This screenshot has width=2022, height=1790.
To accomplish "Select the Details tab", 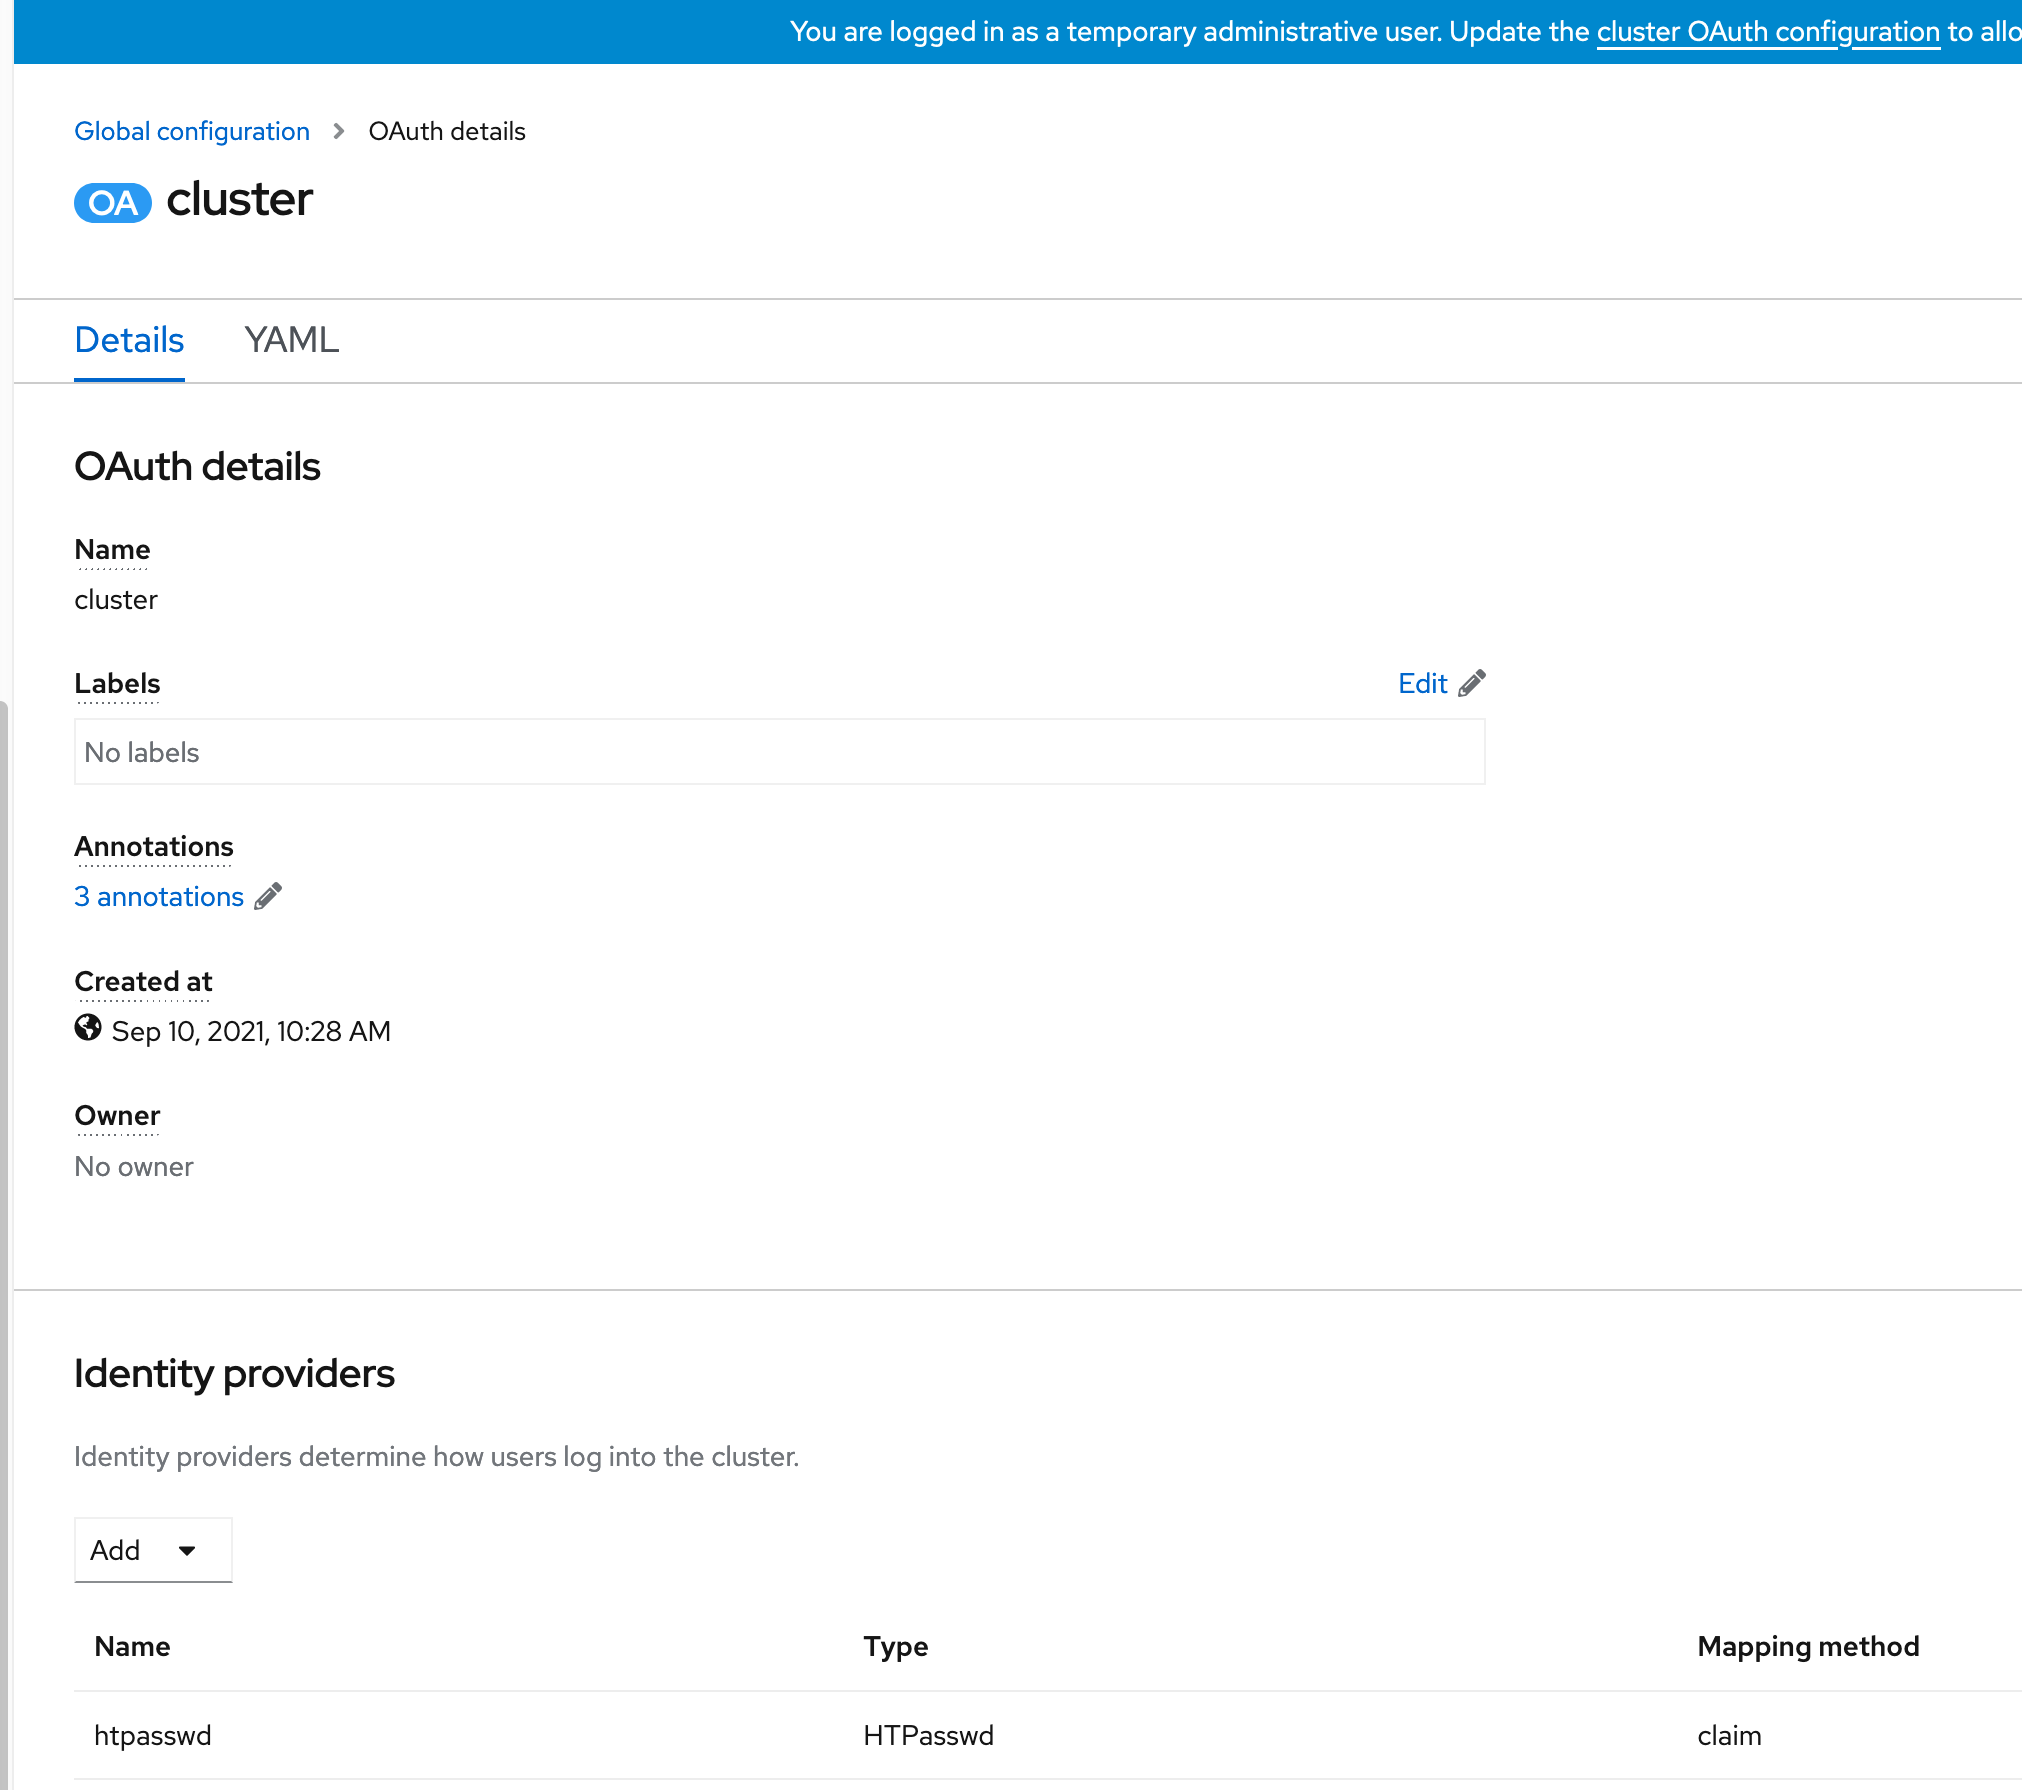I will point(129,340).
